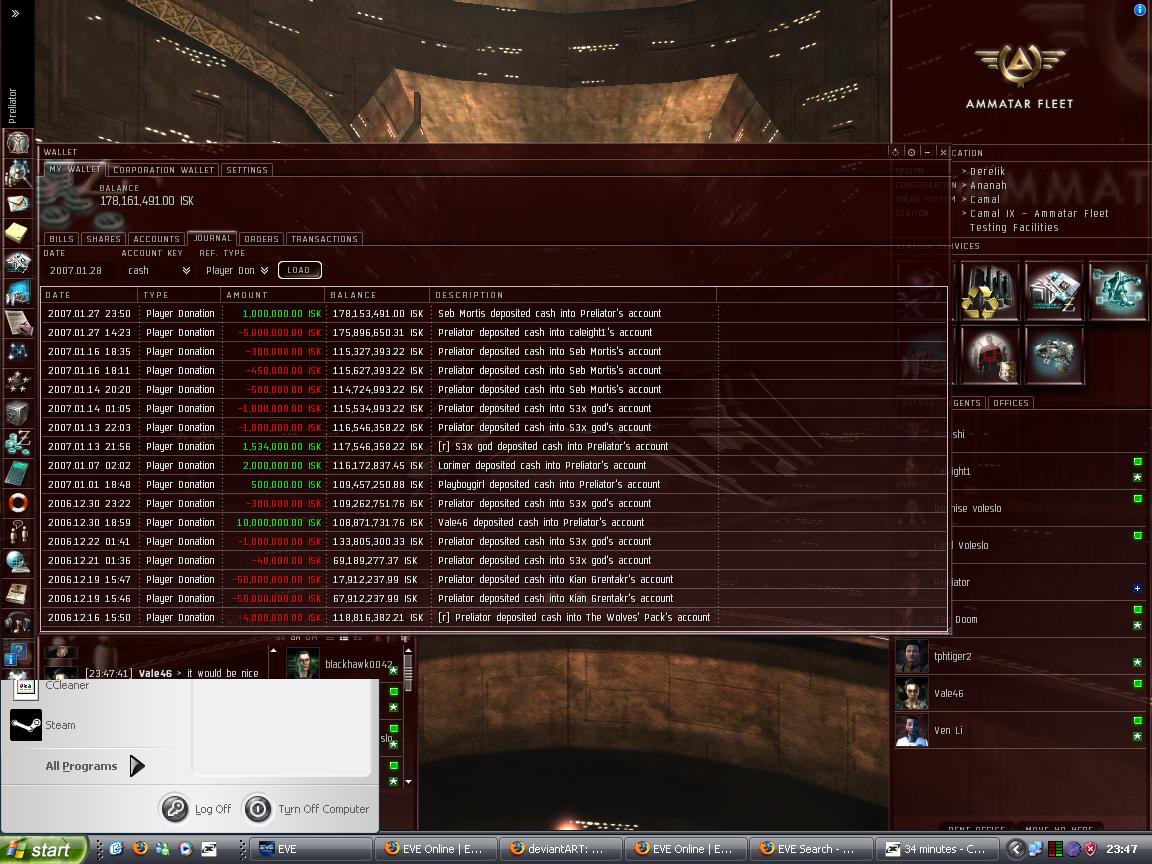
Task: Open the People & Places magnifier icon
Action: 18,173
